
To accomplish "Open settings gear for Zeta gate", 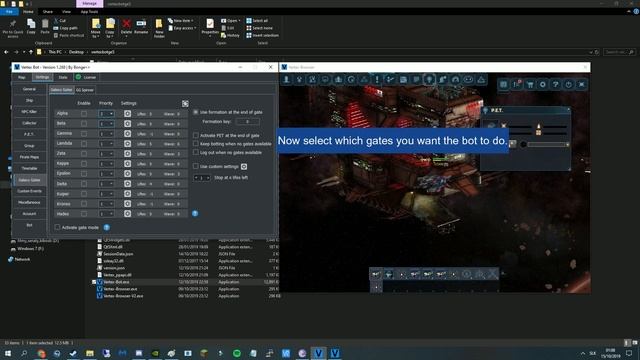I will pos(127,153).
